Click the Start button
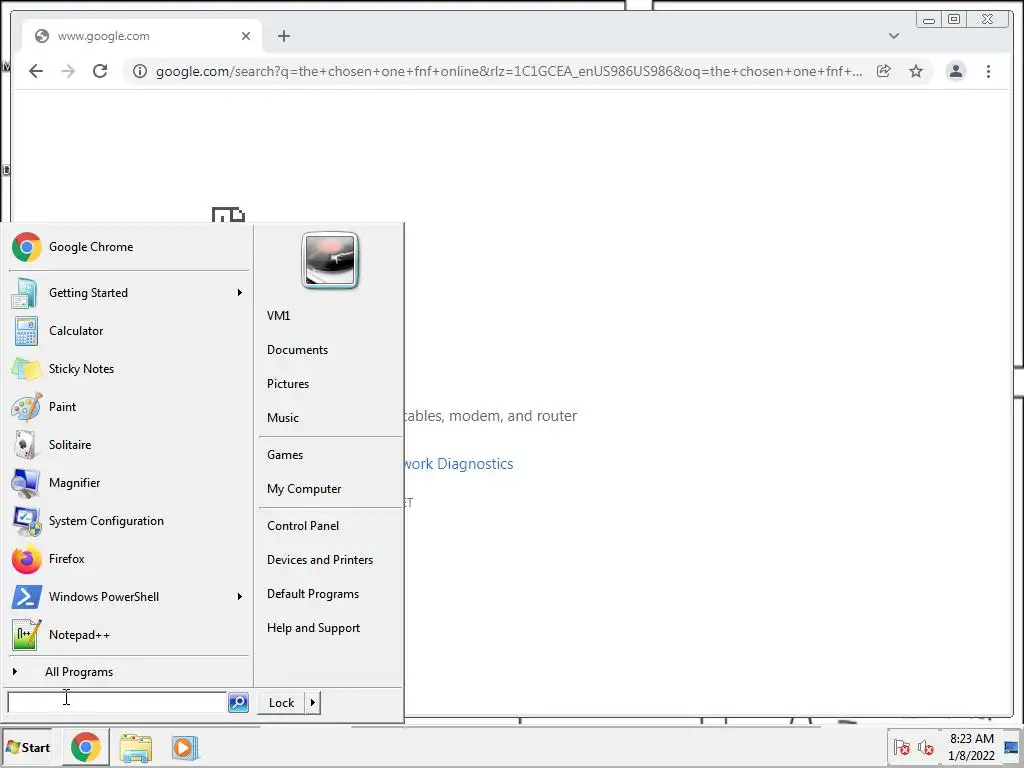The height and width of the screenshot is (768, 1024). 27,748
